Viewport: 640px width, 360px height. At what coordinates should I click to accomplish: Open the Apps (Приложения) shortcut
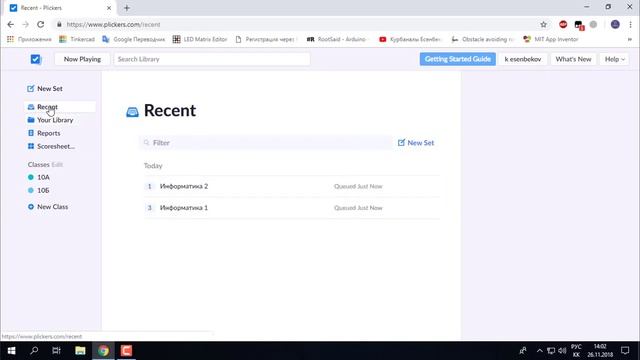[x=29, y=39]
